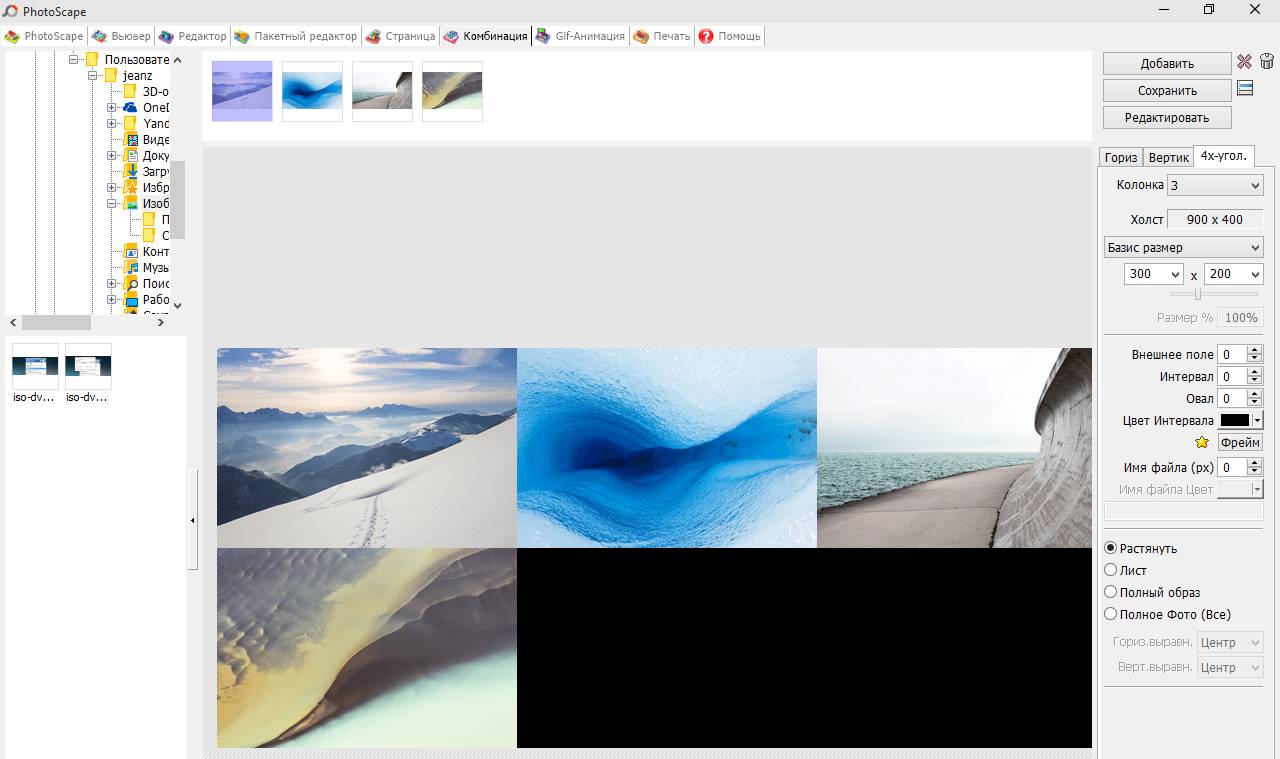
Task: Click the Контакты folder icon
Action: pos(130,251)
